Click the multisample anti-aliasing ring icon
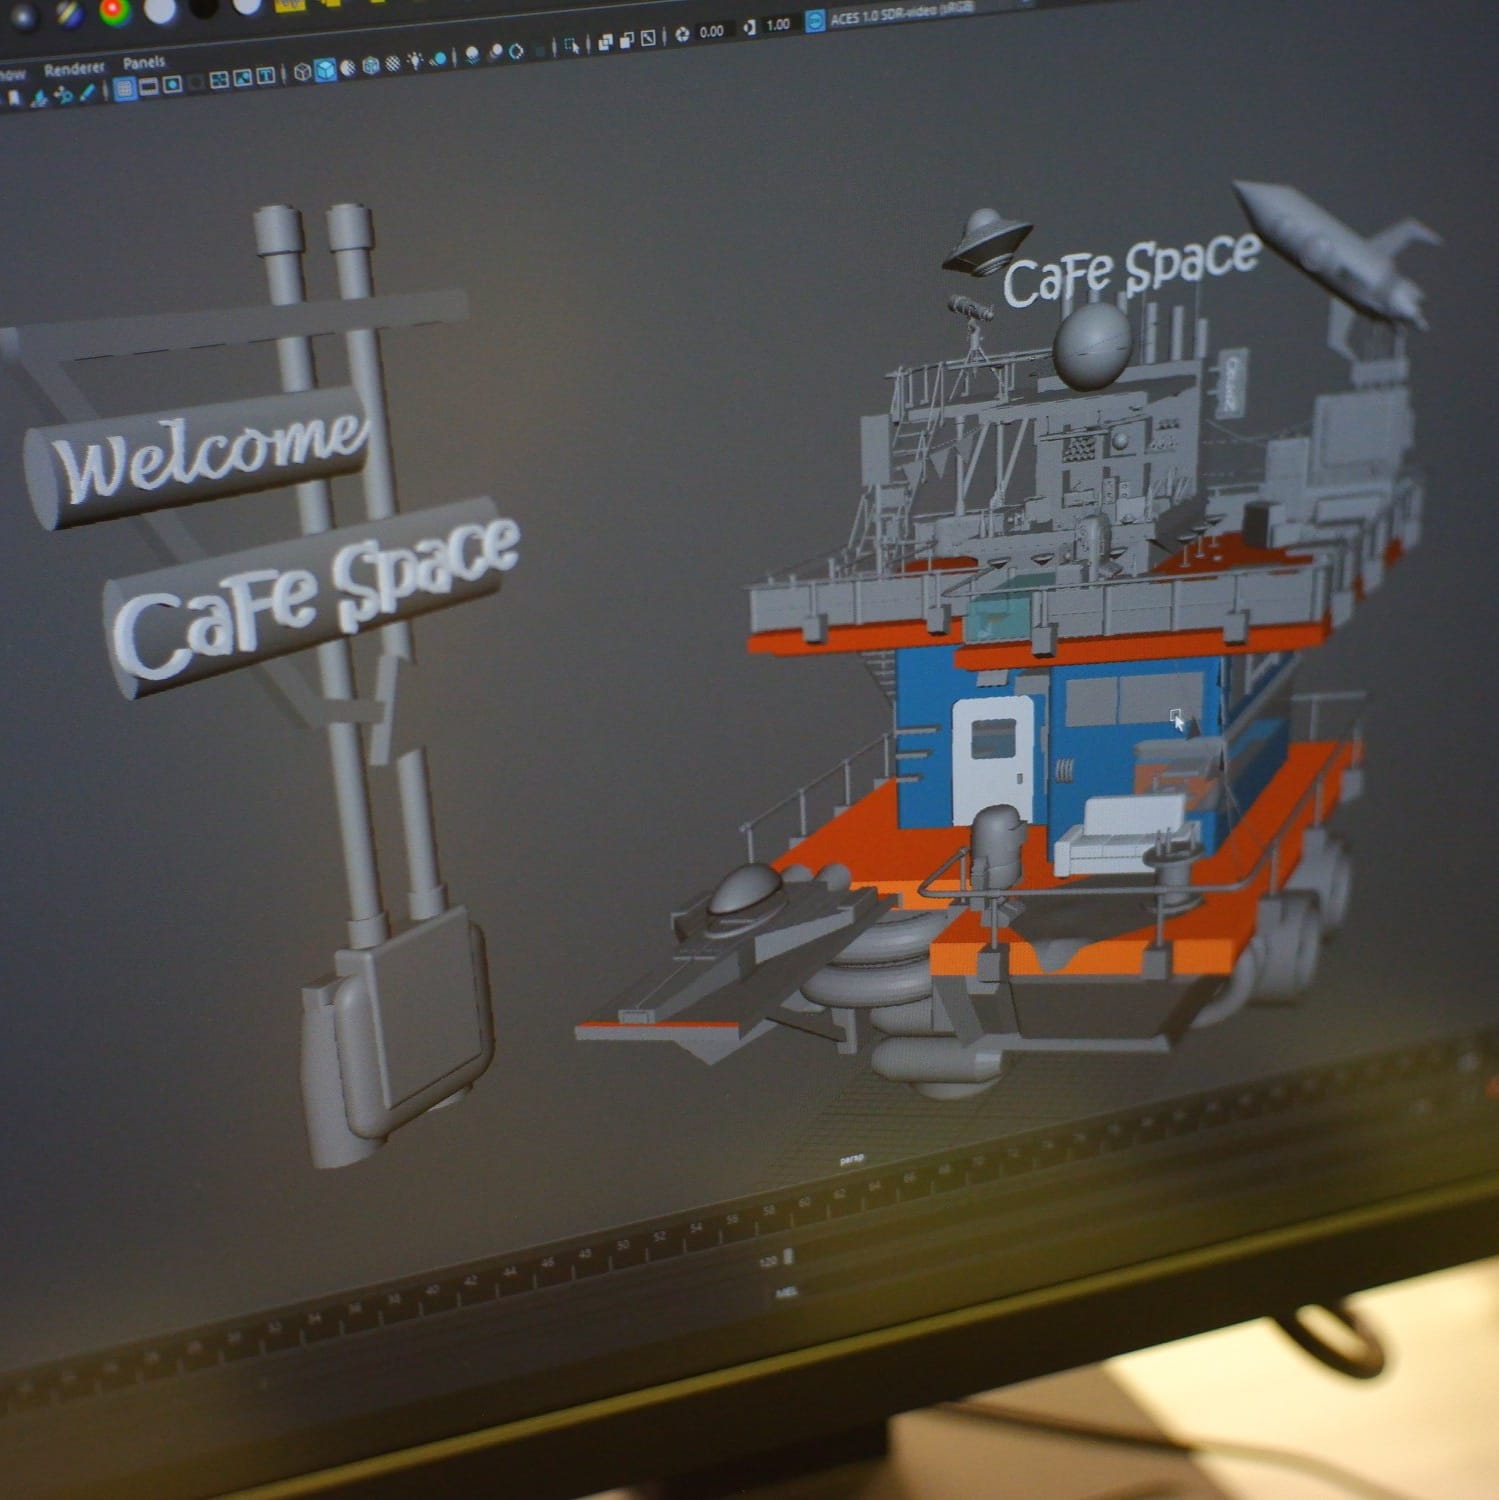This screenshot has width=1499, height=1500. click(x=516, y=51)
